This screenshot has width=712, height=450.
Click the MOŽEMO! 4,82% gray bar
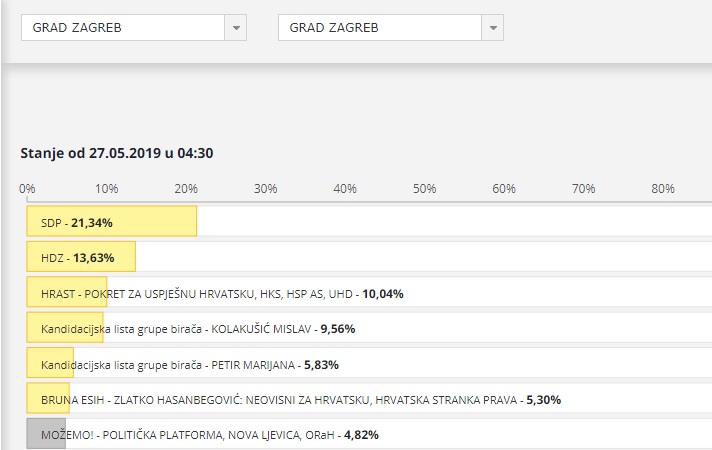[46, 434]
